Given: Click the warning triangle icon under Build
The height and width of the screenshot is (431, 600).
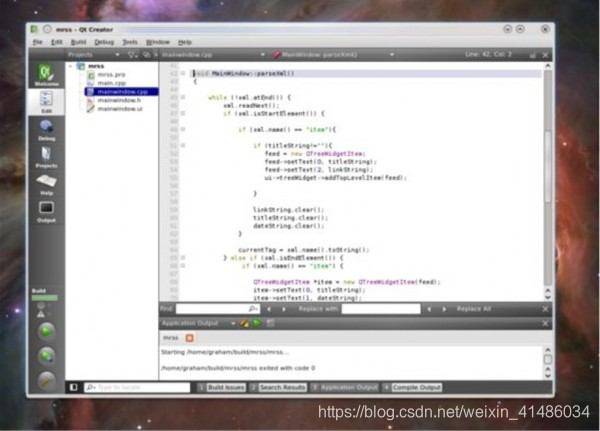Looking at the screenshot, I should (x=41, y=314).
